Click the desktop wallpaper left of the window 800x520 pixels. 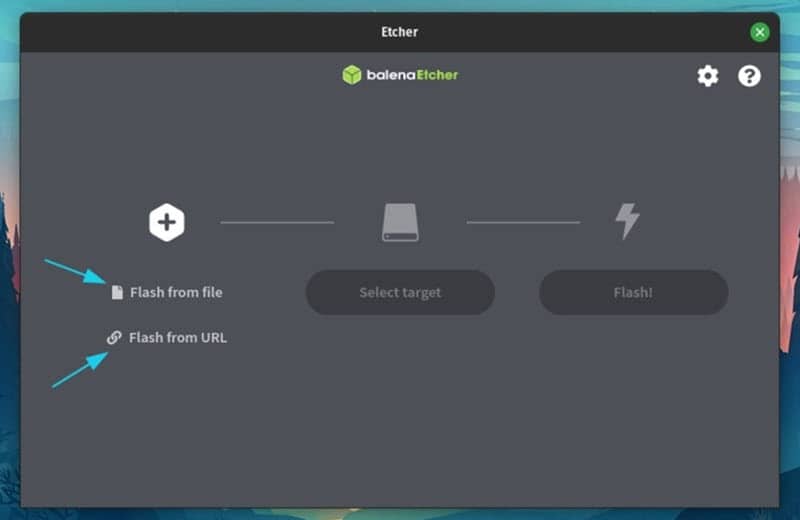(x=9, y=300)
